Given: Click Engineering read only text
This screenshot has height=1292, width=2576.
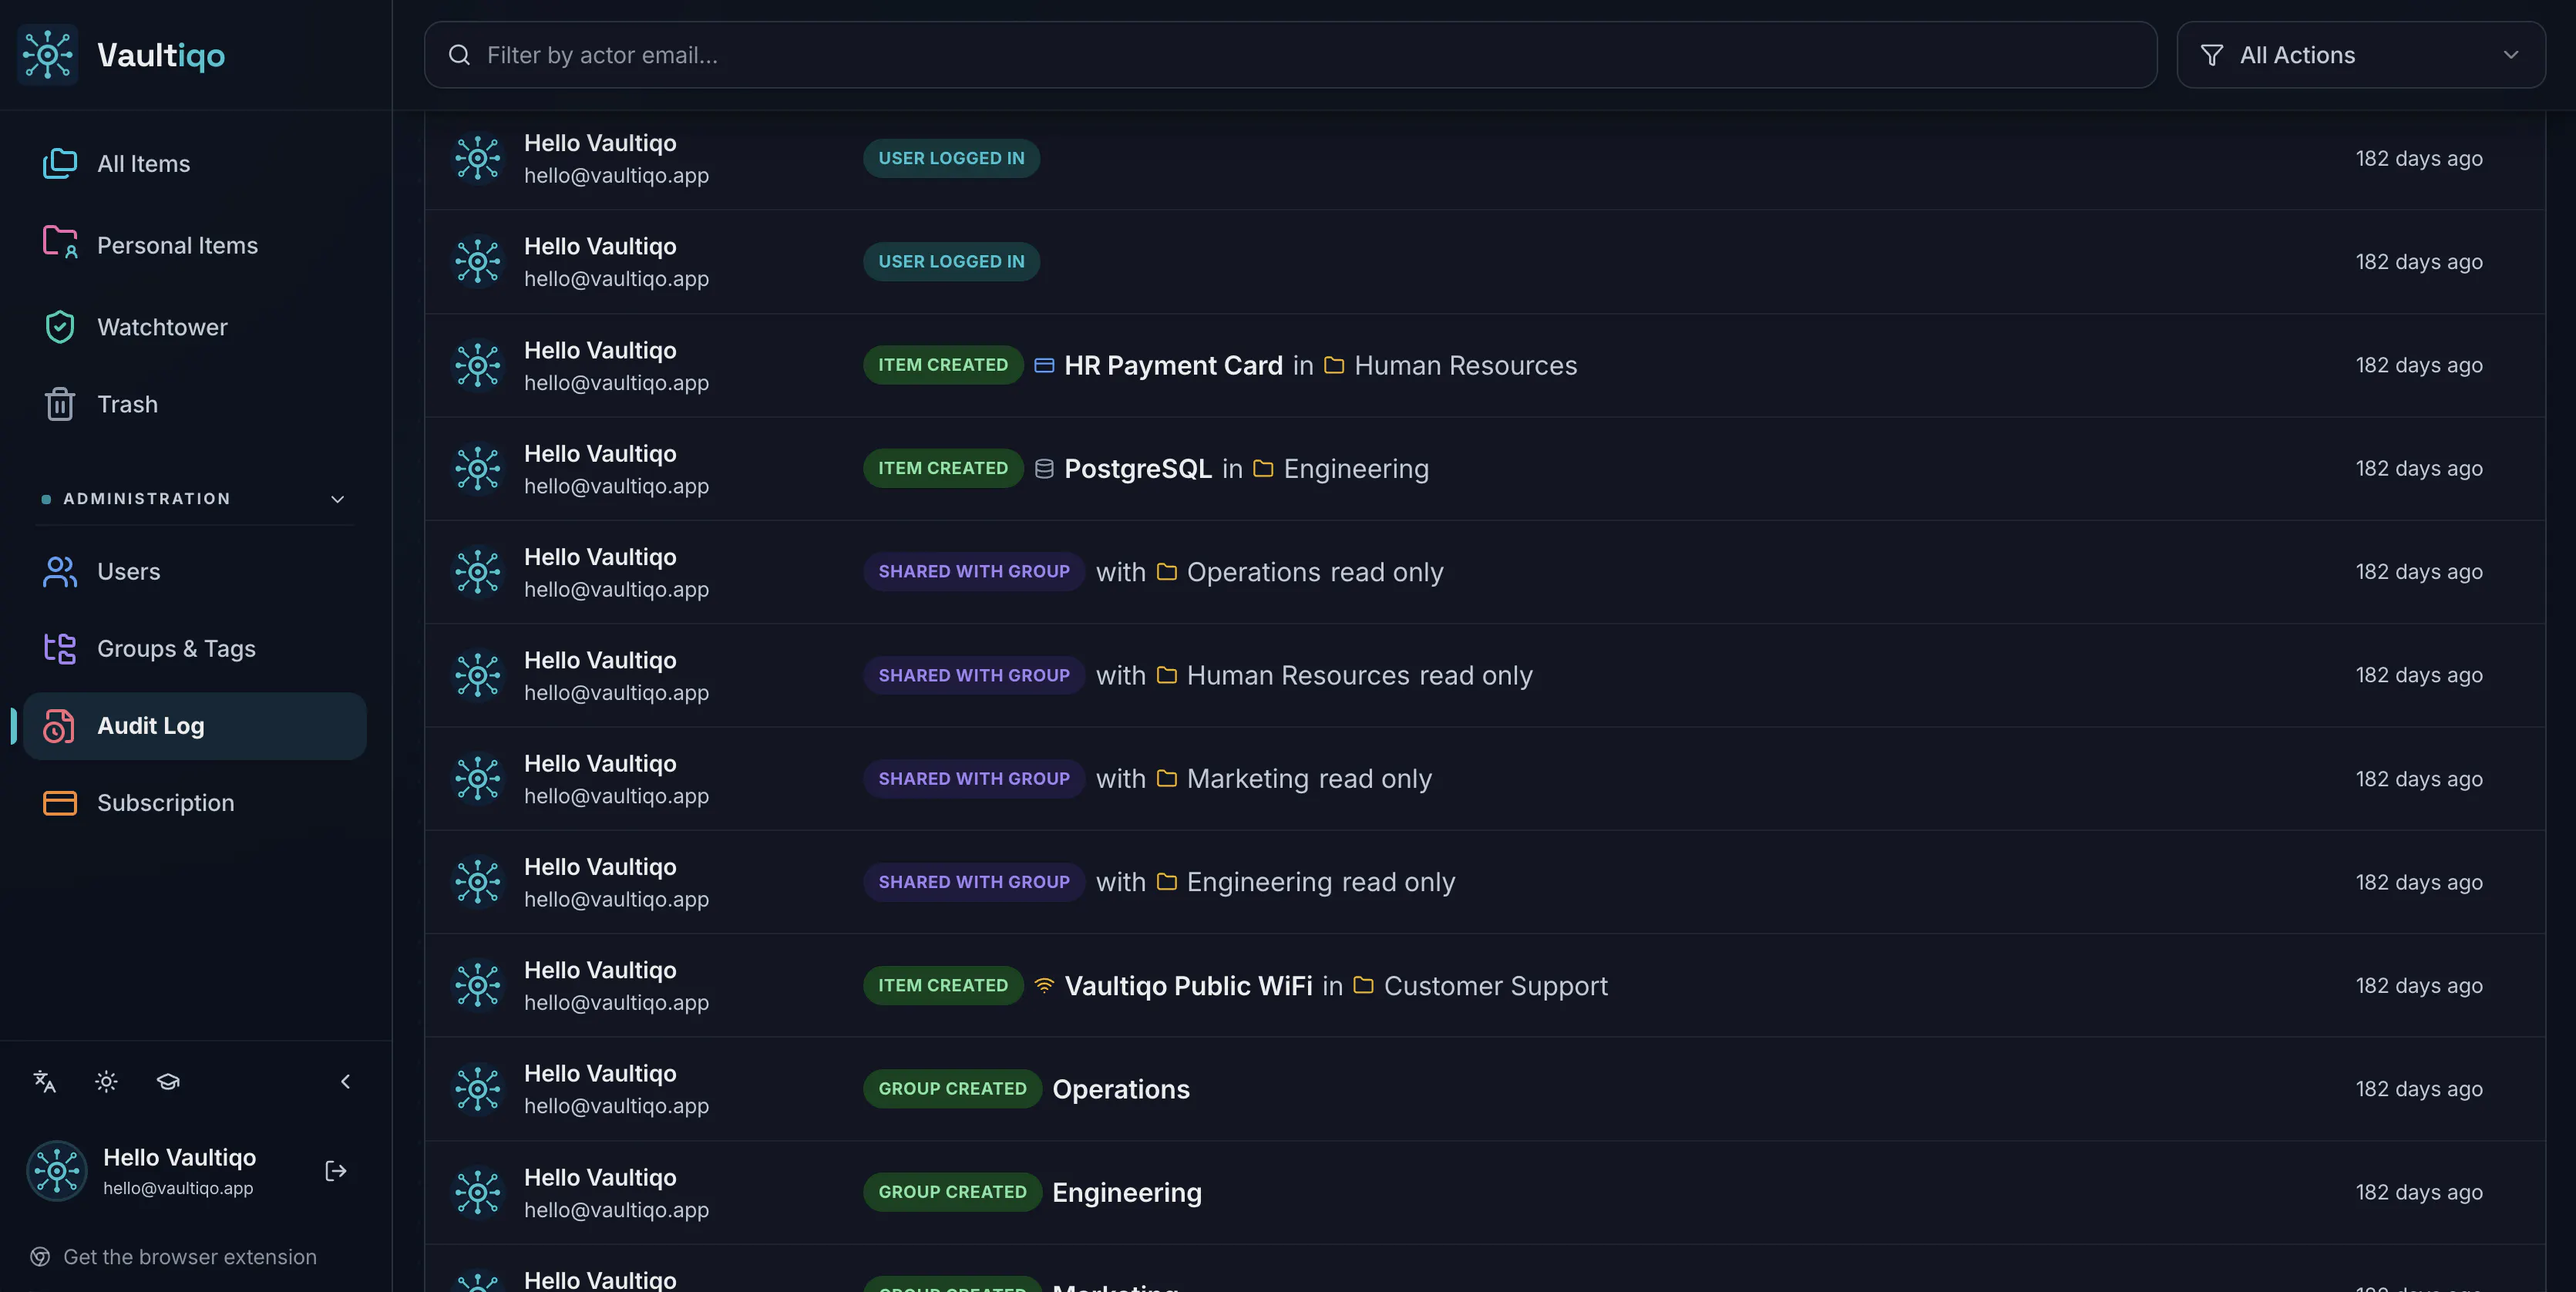Looking at the screenshot, I should click(x=1320, y=882).
